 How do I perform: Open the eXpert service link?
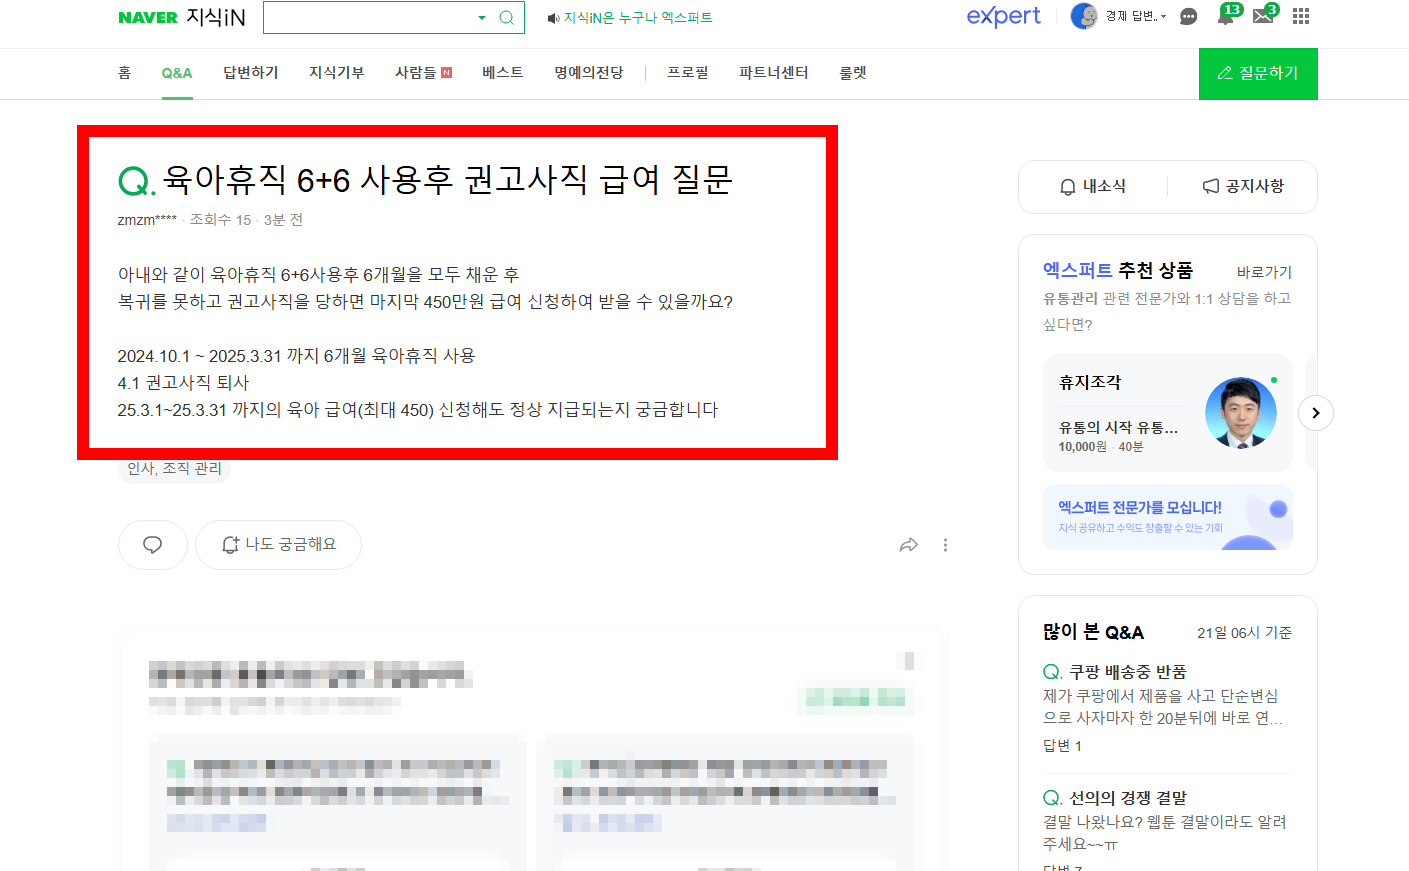pos(1003,16)
